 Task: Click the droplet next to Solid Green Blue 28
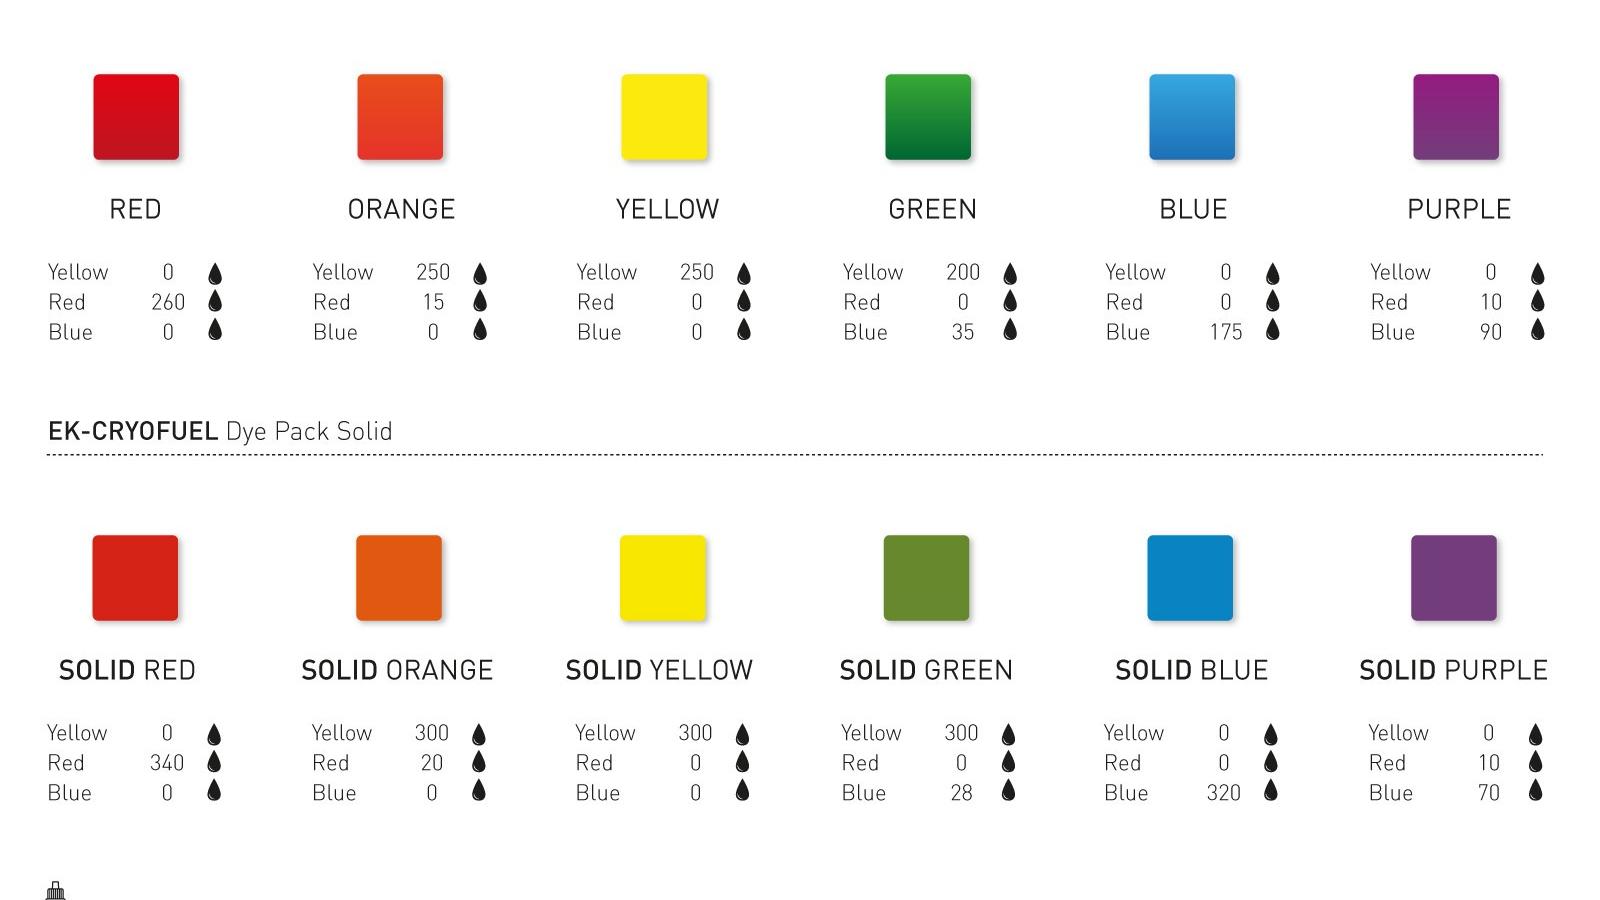(x=1008, y=791)
